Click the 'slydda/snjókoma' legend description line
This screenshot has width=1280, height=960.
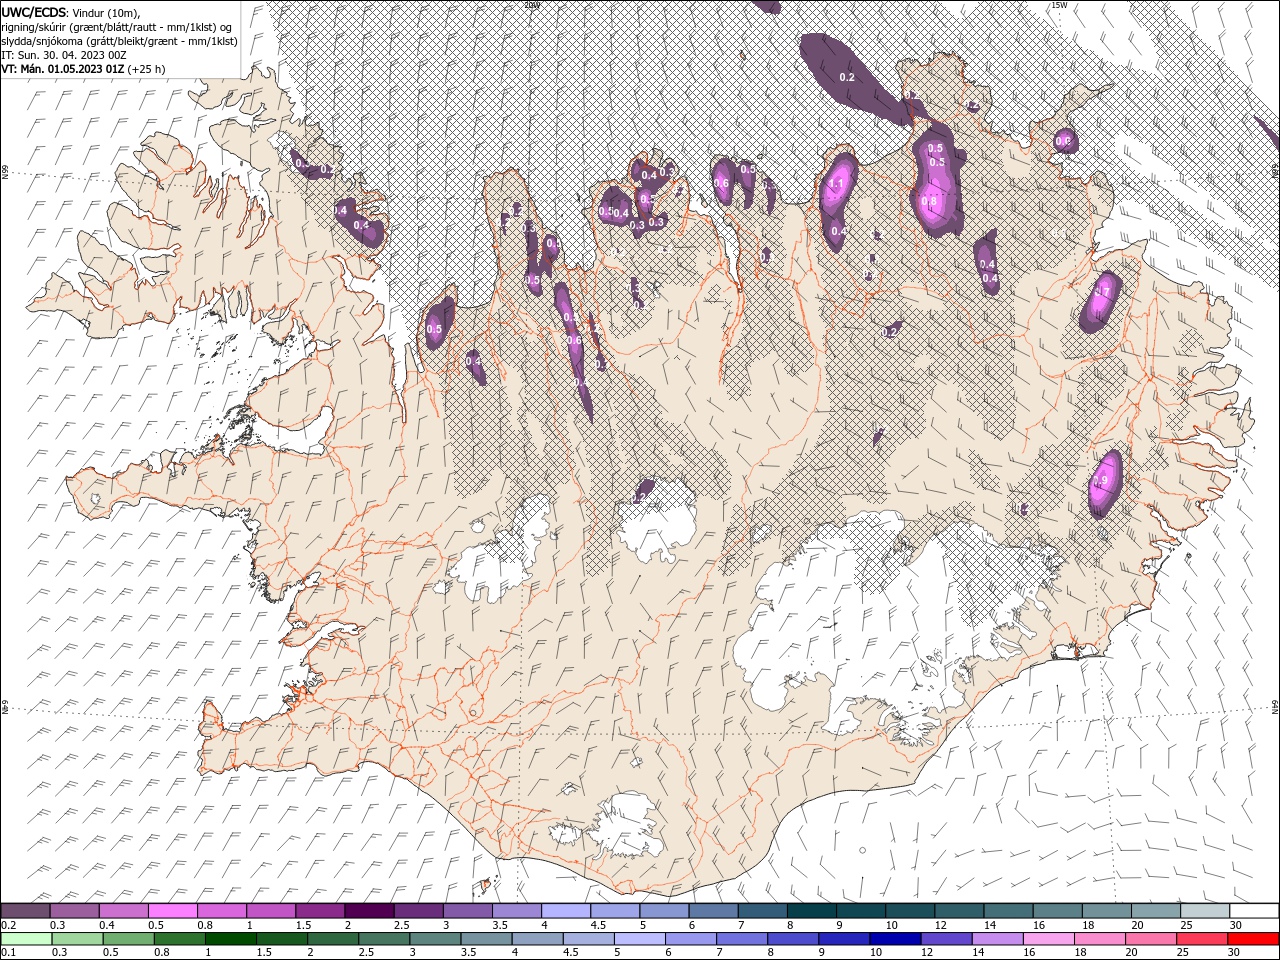(x=119, y=41)
